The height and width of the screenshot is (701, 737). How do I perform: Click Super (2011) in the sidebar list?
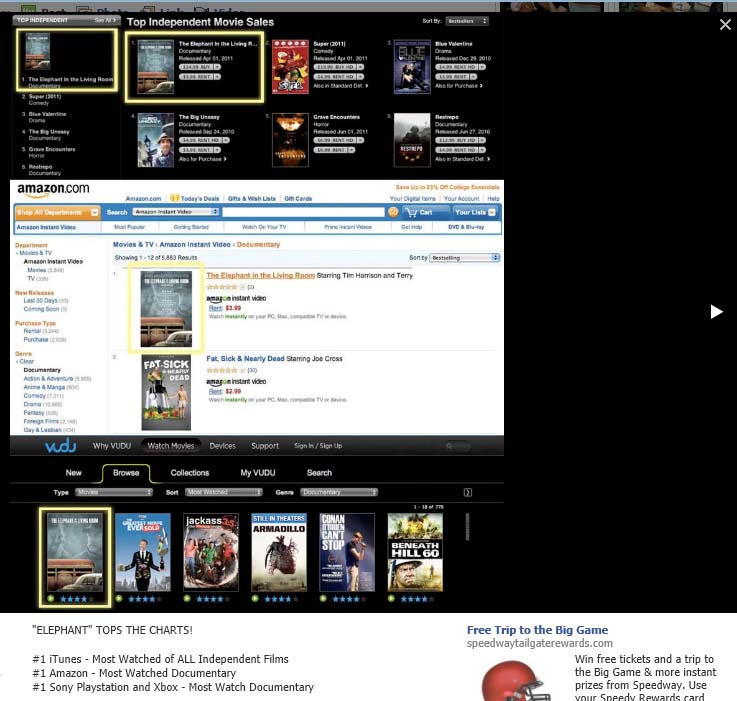[x=45, y=96]
